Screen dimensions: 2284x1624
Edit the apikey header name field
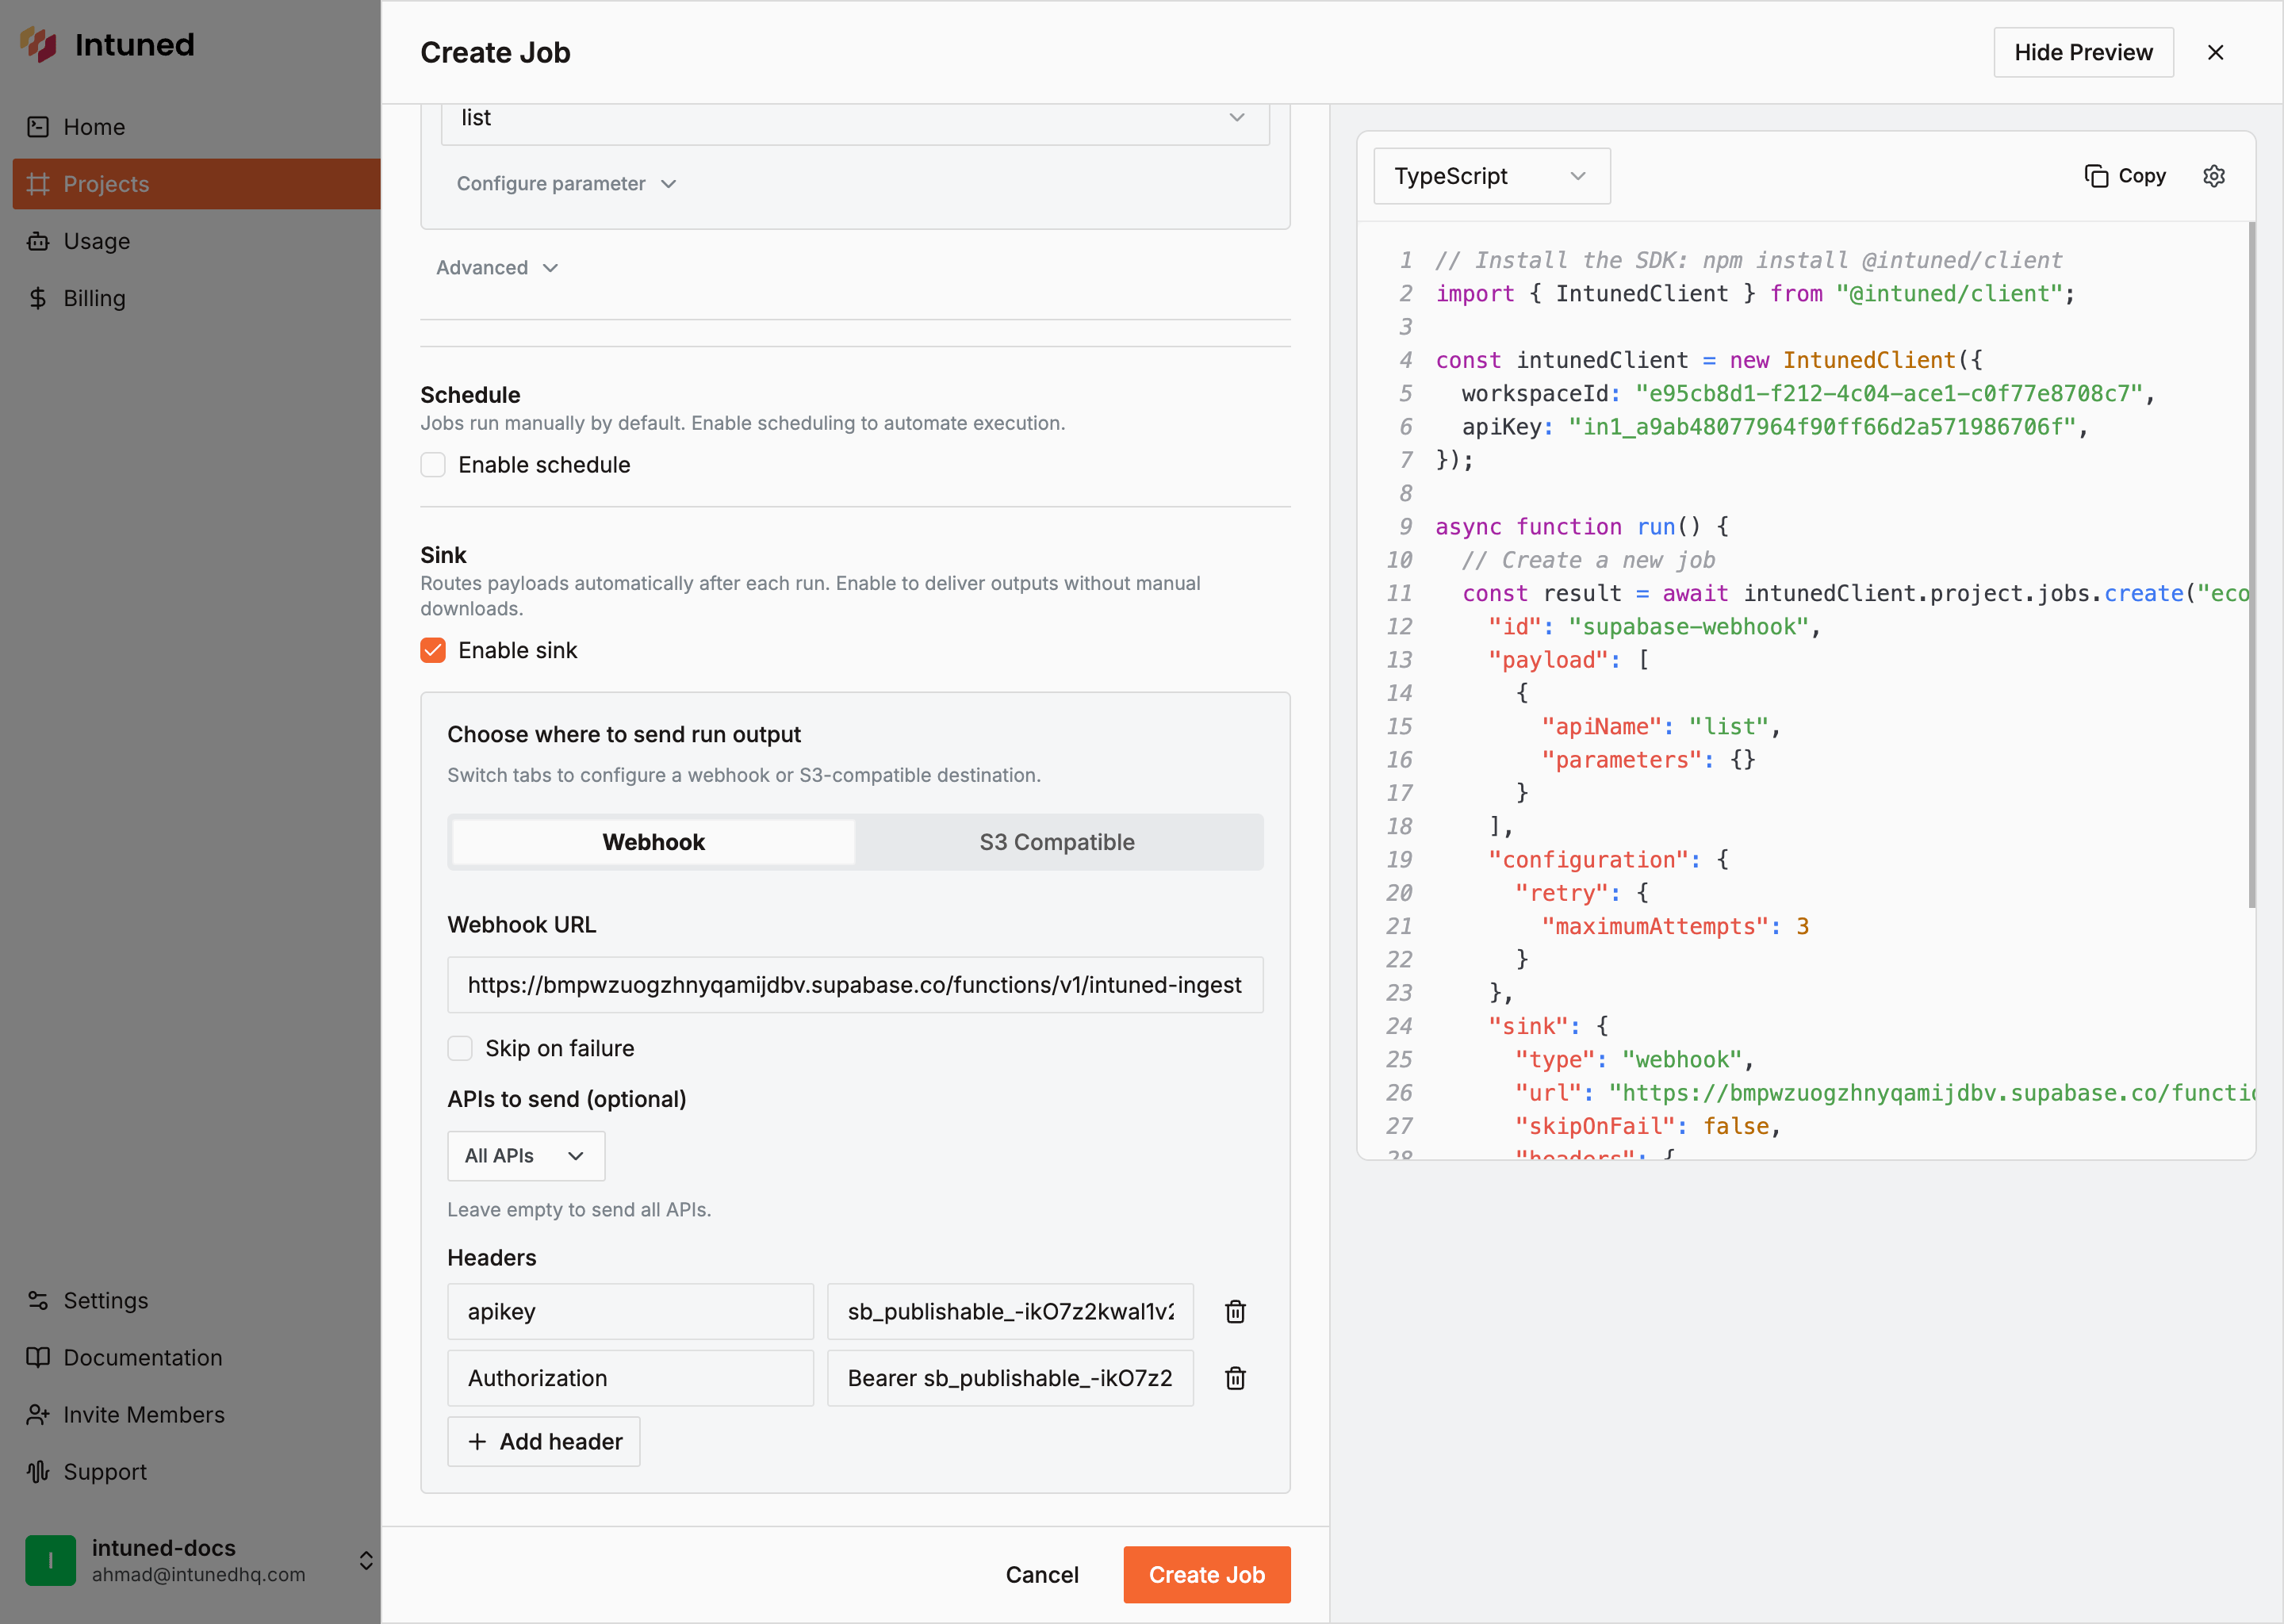[630, 1311]
